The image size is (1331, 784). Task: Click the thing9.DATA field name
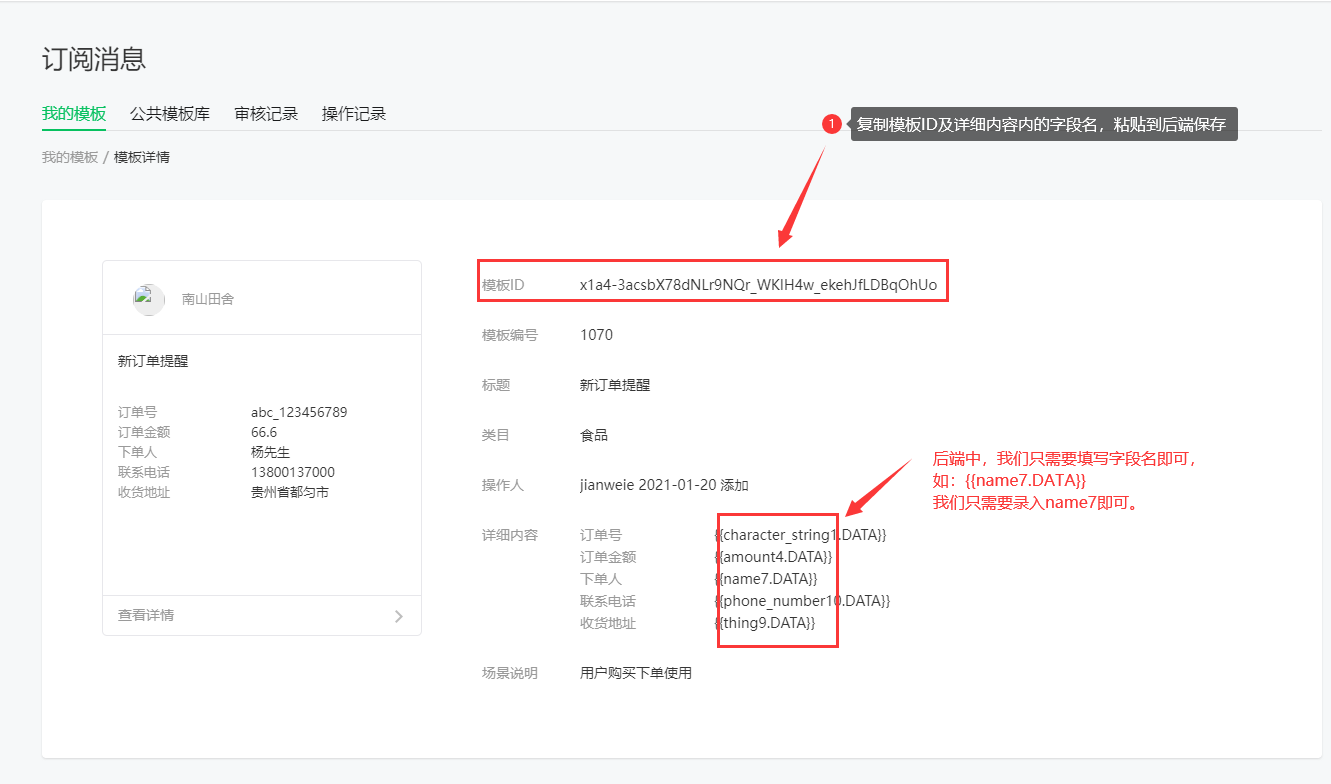pos(765,623)
